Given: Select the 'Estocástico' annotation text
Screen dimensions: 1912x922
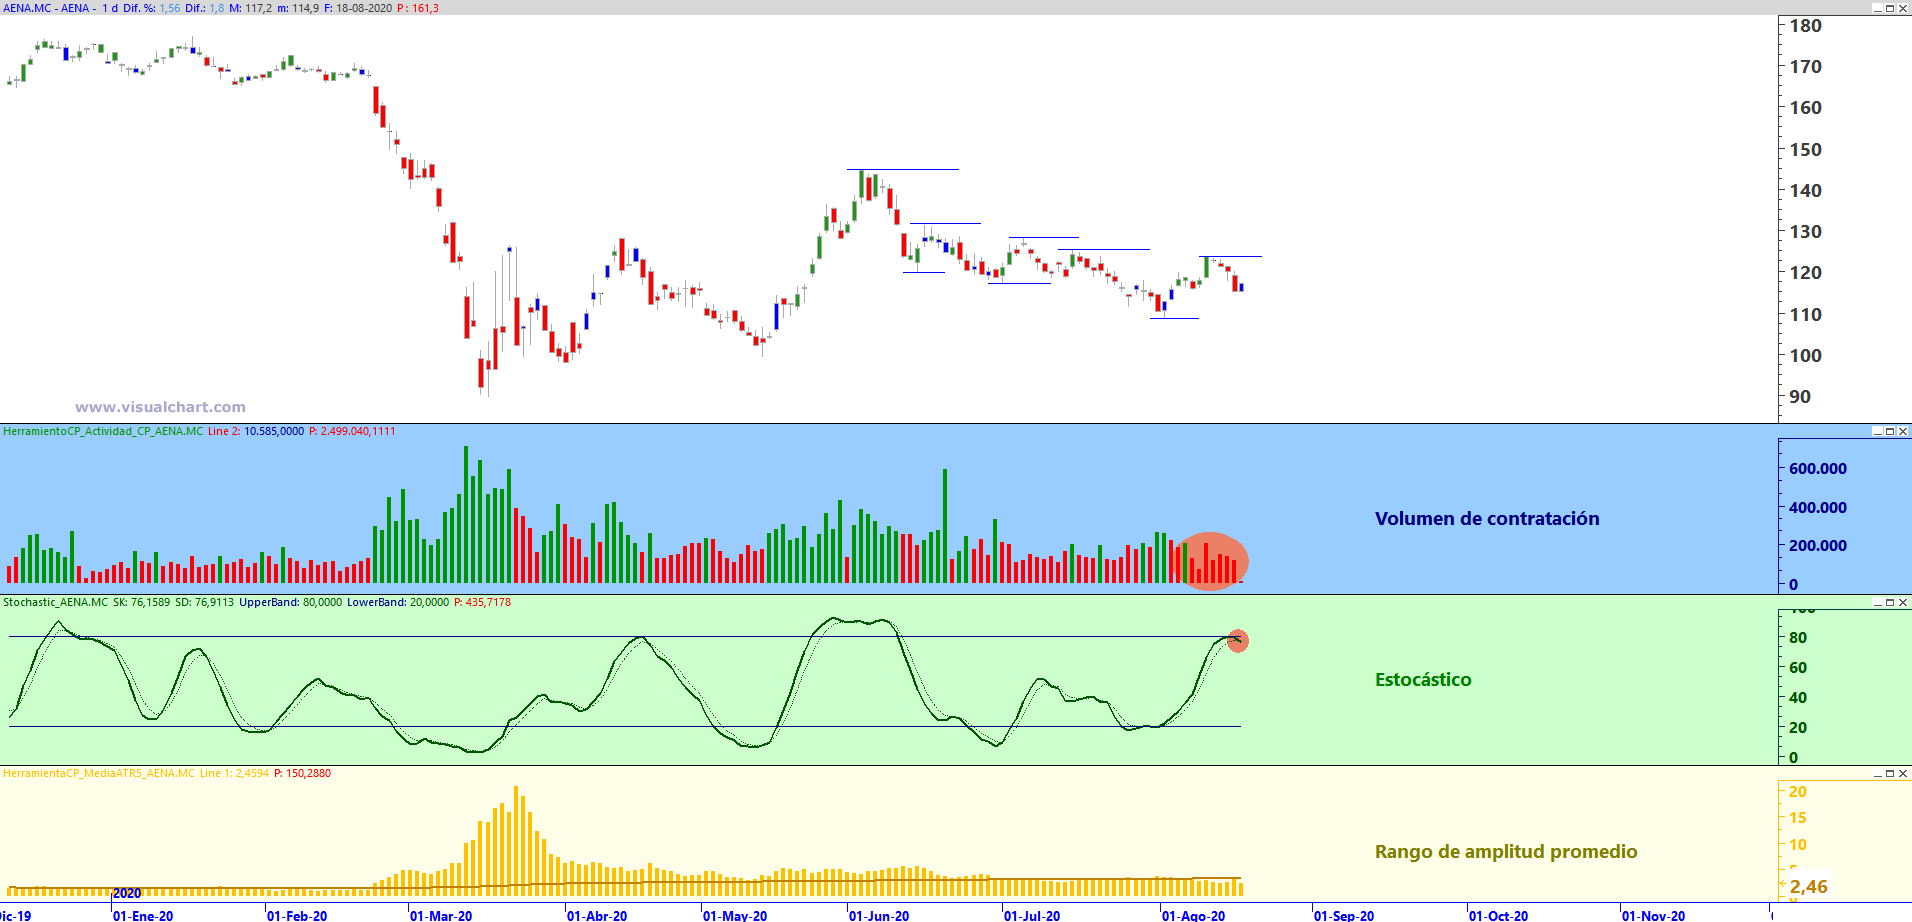Looking at the screenshot, I should tap(1423, 679).
